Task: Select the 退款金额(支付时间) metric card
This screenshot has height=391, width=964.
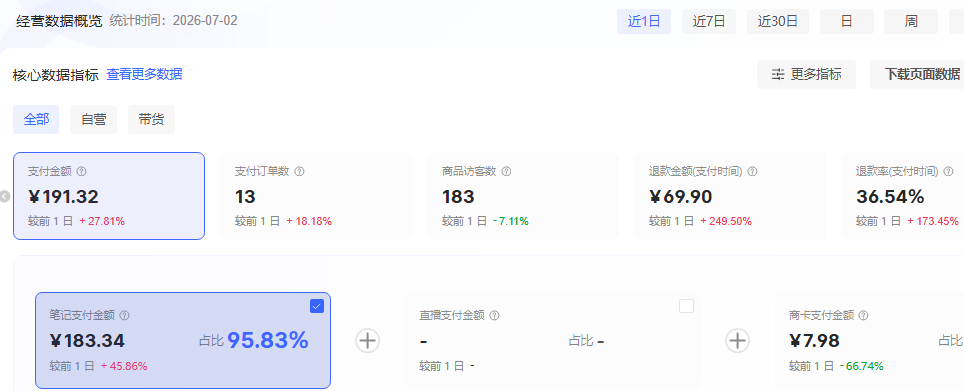Action: pos(730,196)
